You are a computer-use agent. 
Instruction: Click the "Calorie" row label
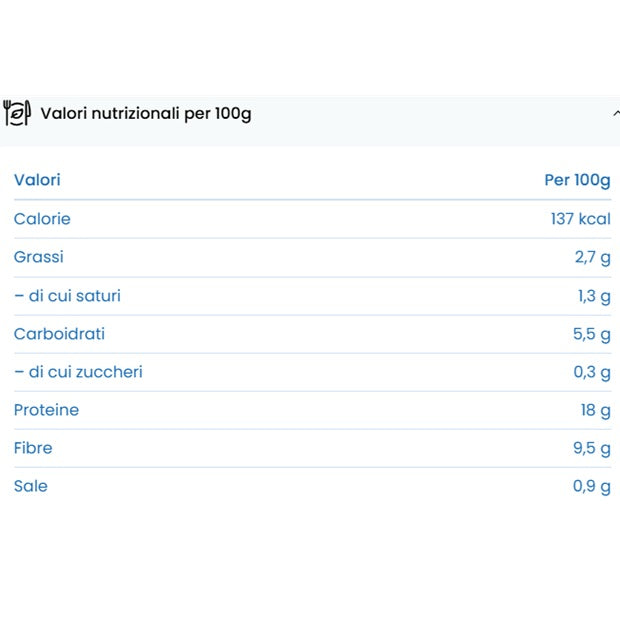pos(42,219)
